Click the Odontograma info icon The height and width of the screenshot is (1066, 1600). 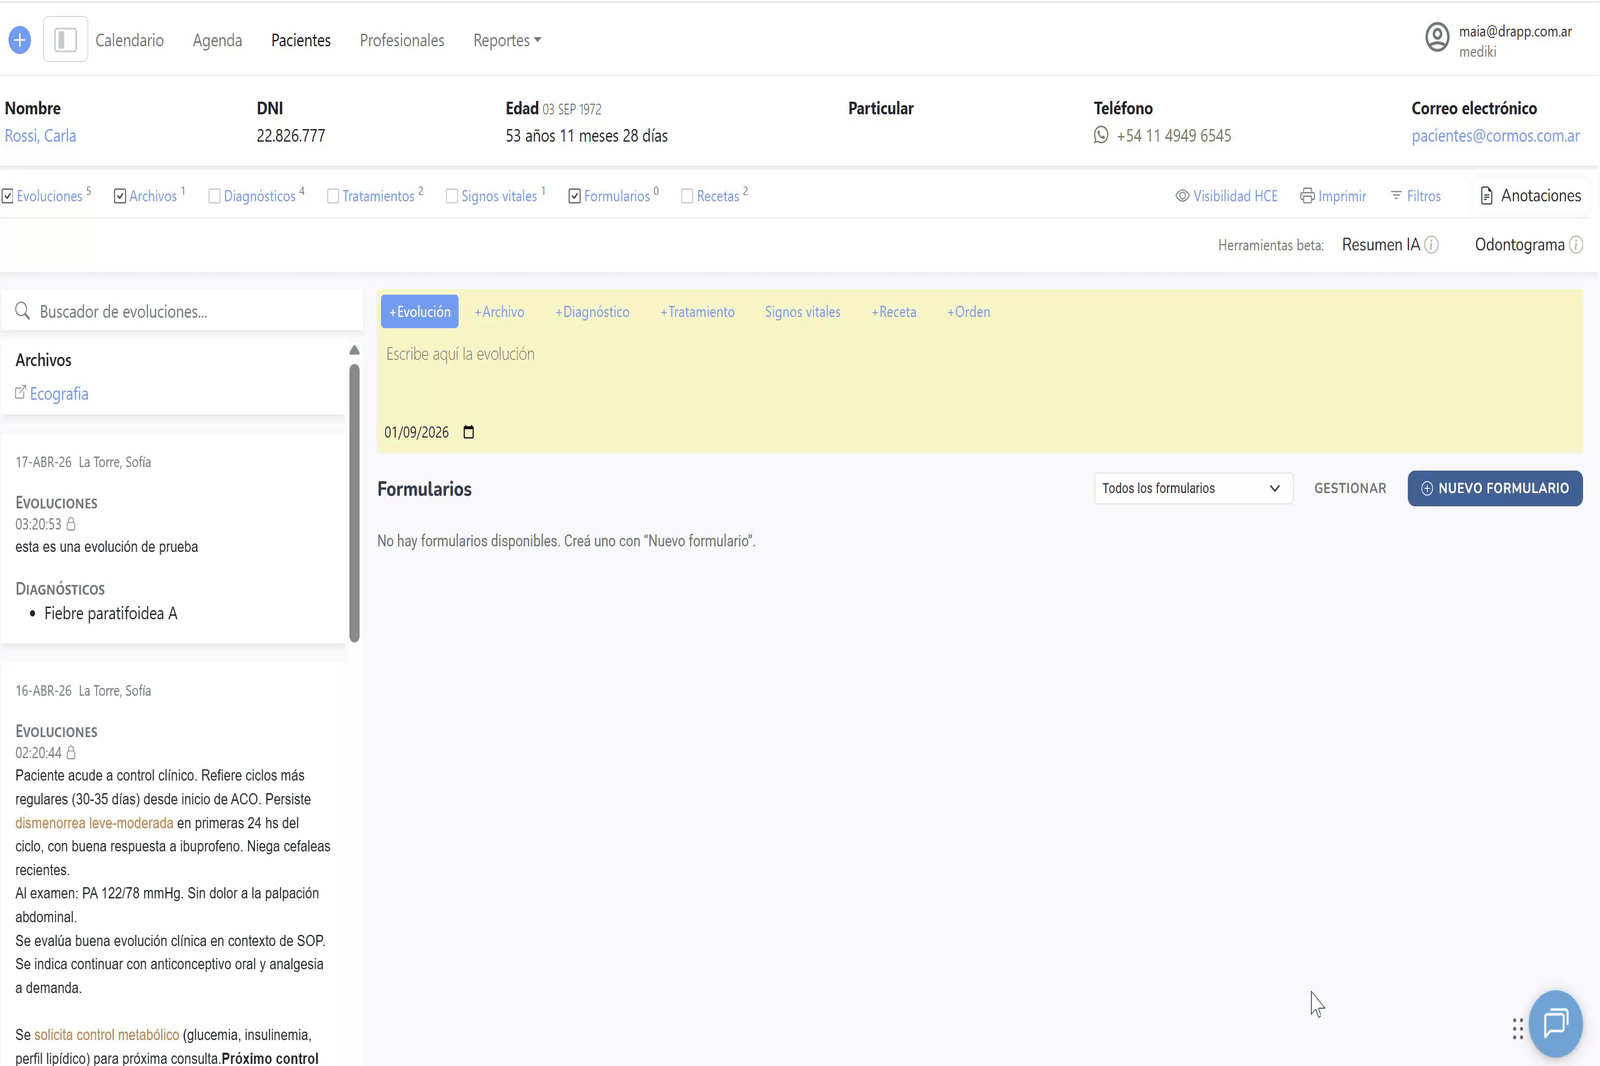click(x=1576, y=245)
